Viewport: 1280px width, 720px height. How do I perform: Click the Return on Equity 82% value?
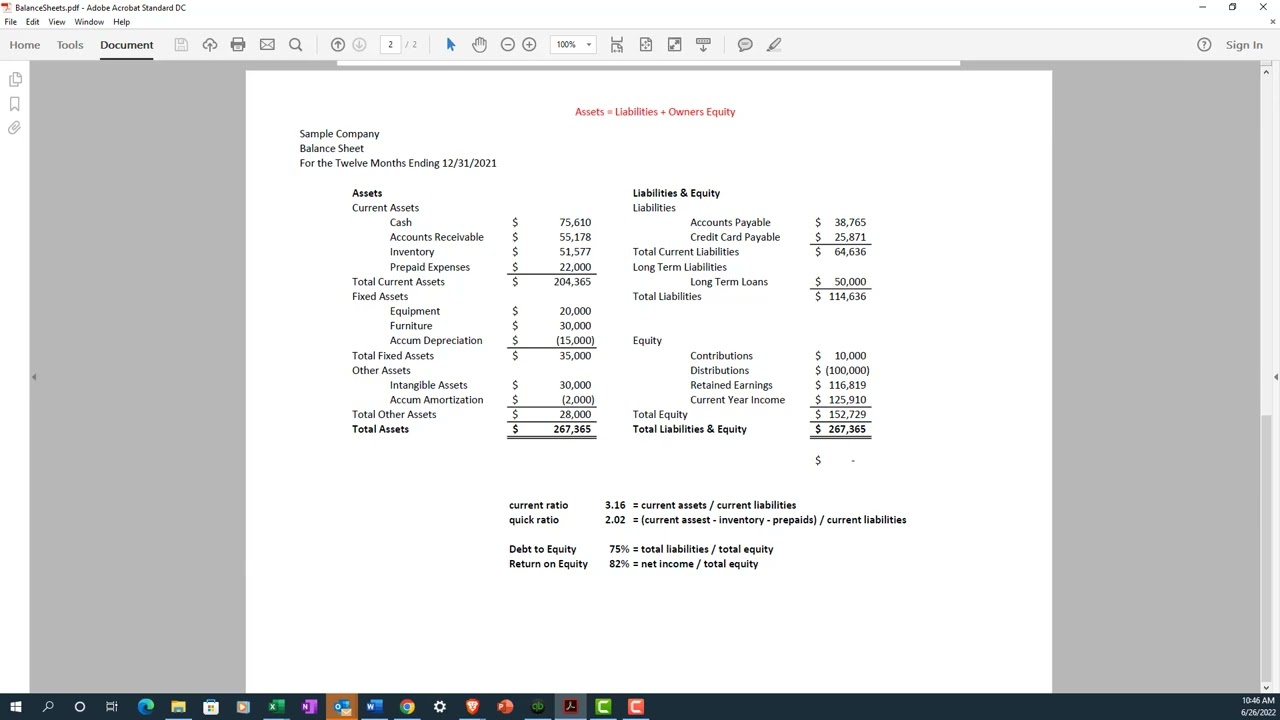point(619,564)
